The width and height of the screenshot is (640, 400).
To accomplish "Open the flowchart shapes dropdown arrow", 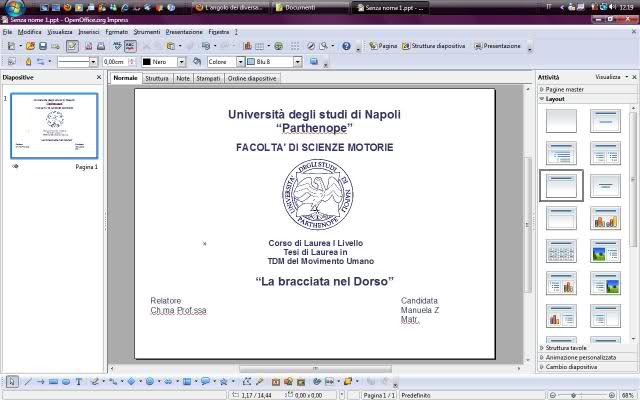I will click(196, 382).
